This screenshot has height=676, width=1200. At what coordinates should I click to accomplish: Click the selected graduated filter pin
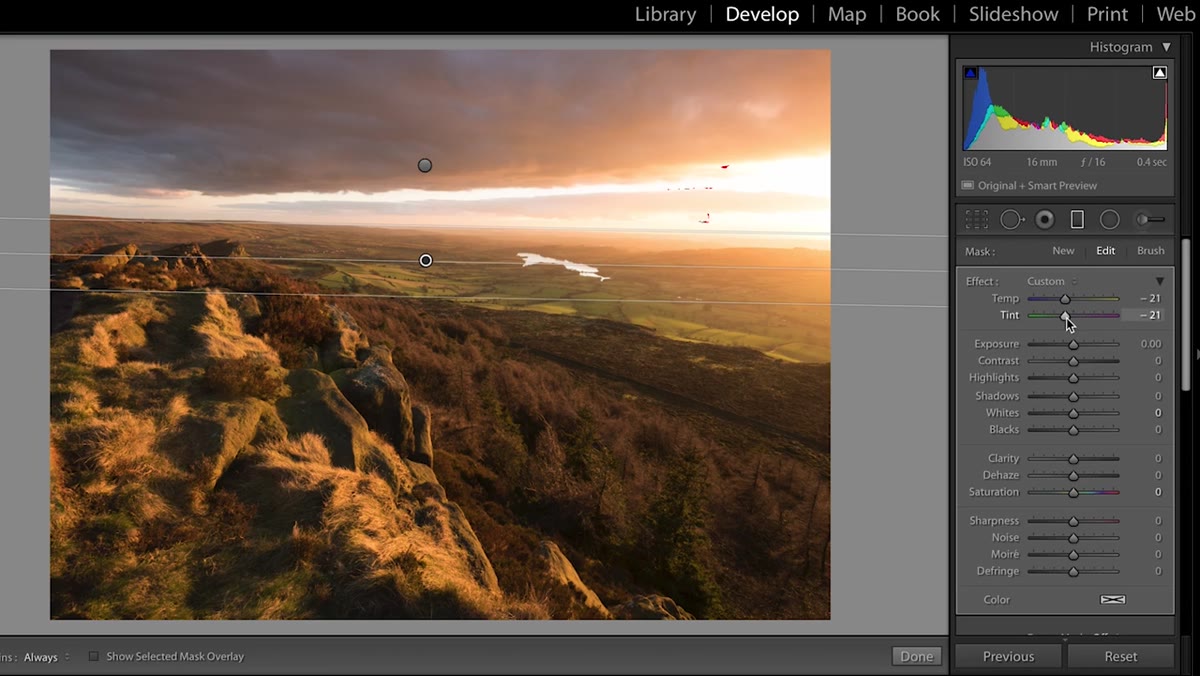[426, 260]
